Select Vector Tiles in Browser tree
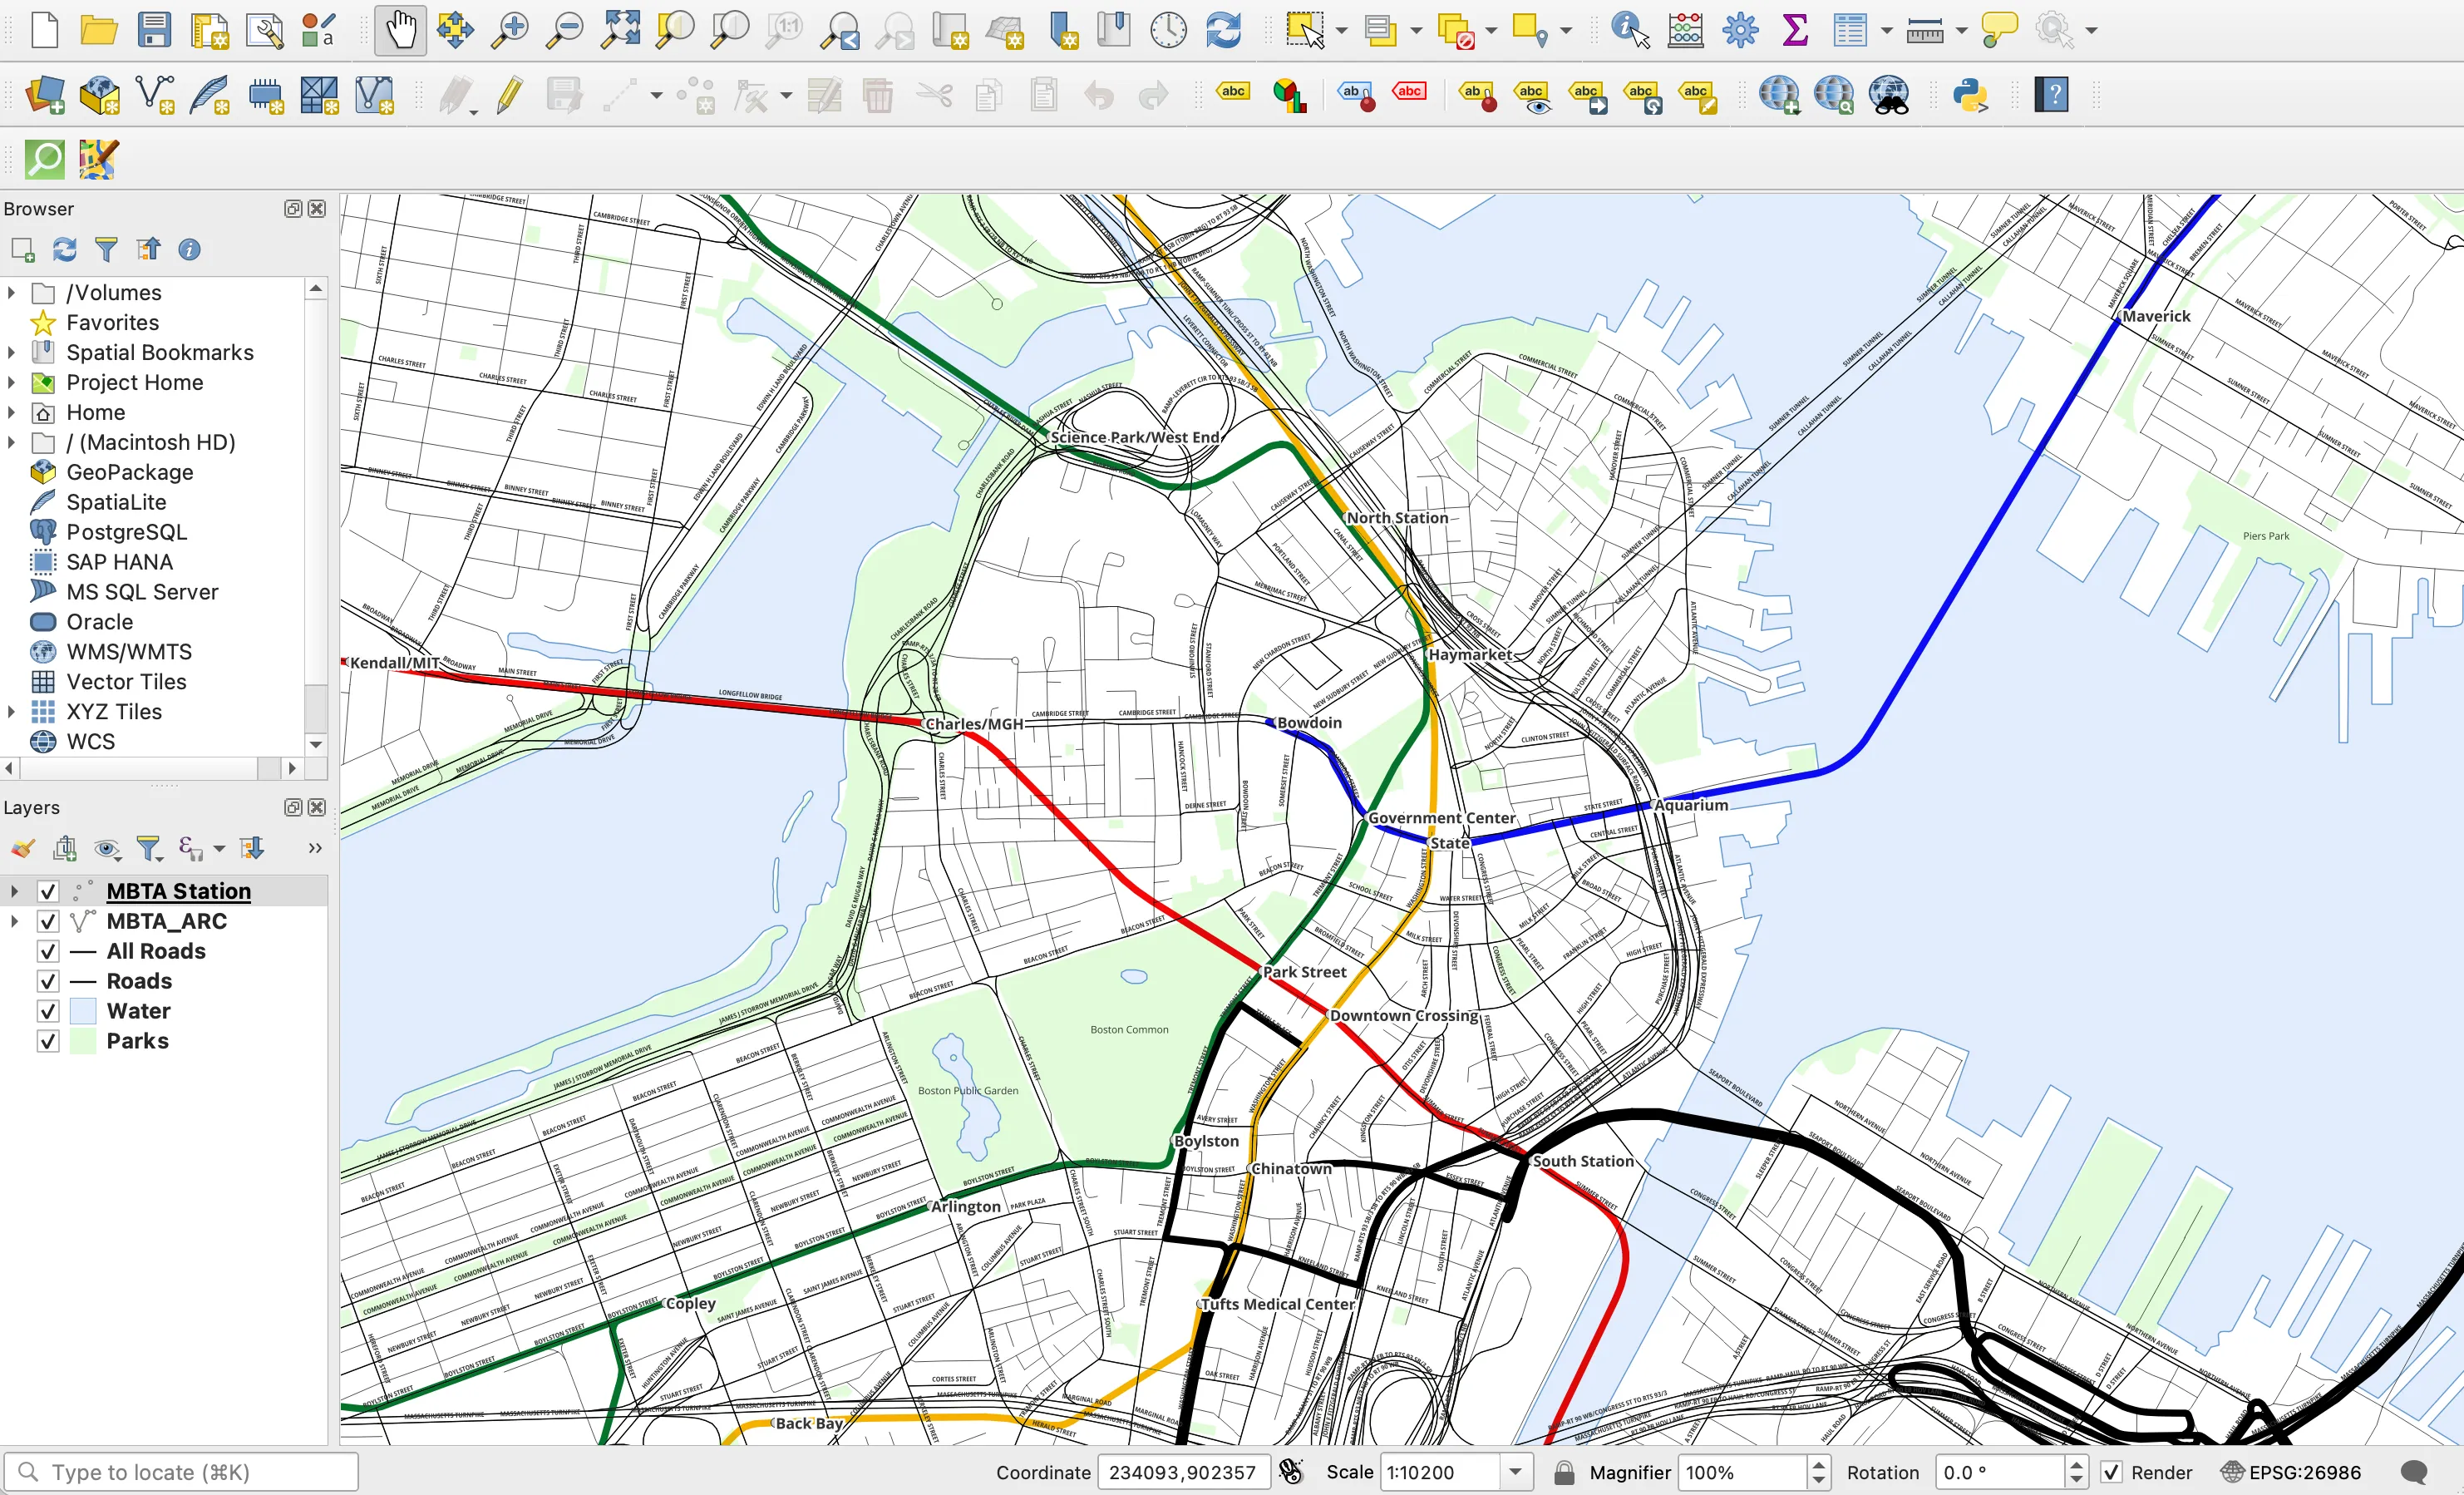Screen dimensions: 2464x1495 coord(126,682)
